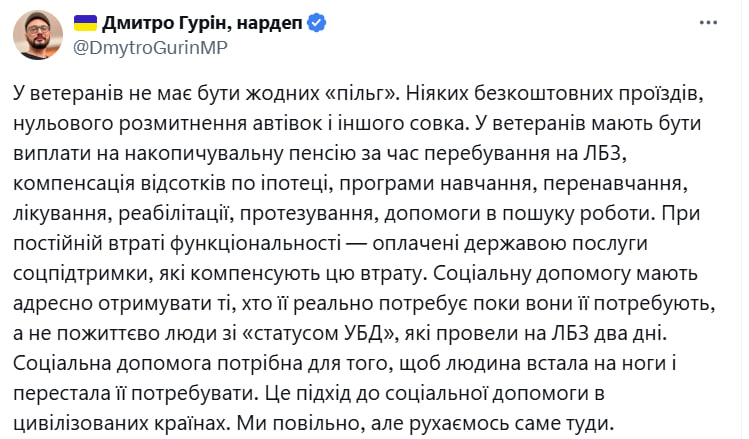Click the phrase 'допомоги в пошуку роботи'
This screenshot has width=749, height=439.
[x=518, y=214]
